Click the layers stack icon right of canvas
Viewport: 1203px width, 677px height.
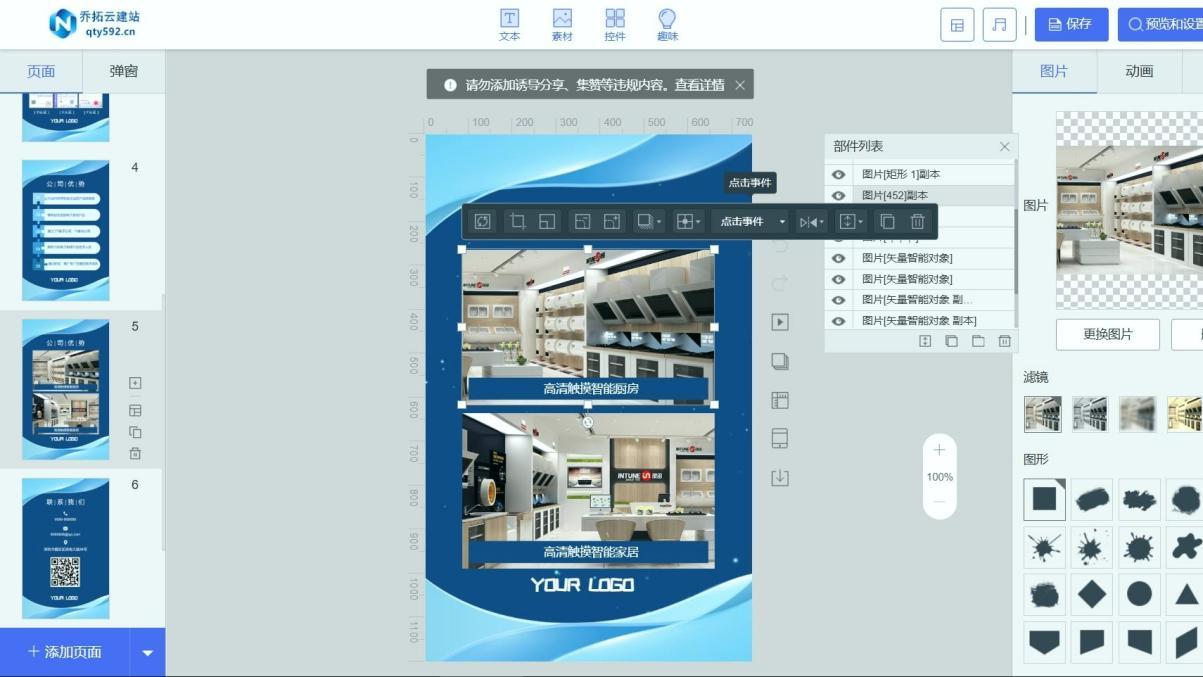[x=780, y=361]
